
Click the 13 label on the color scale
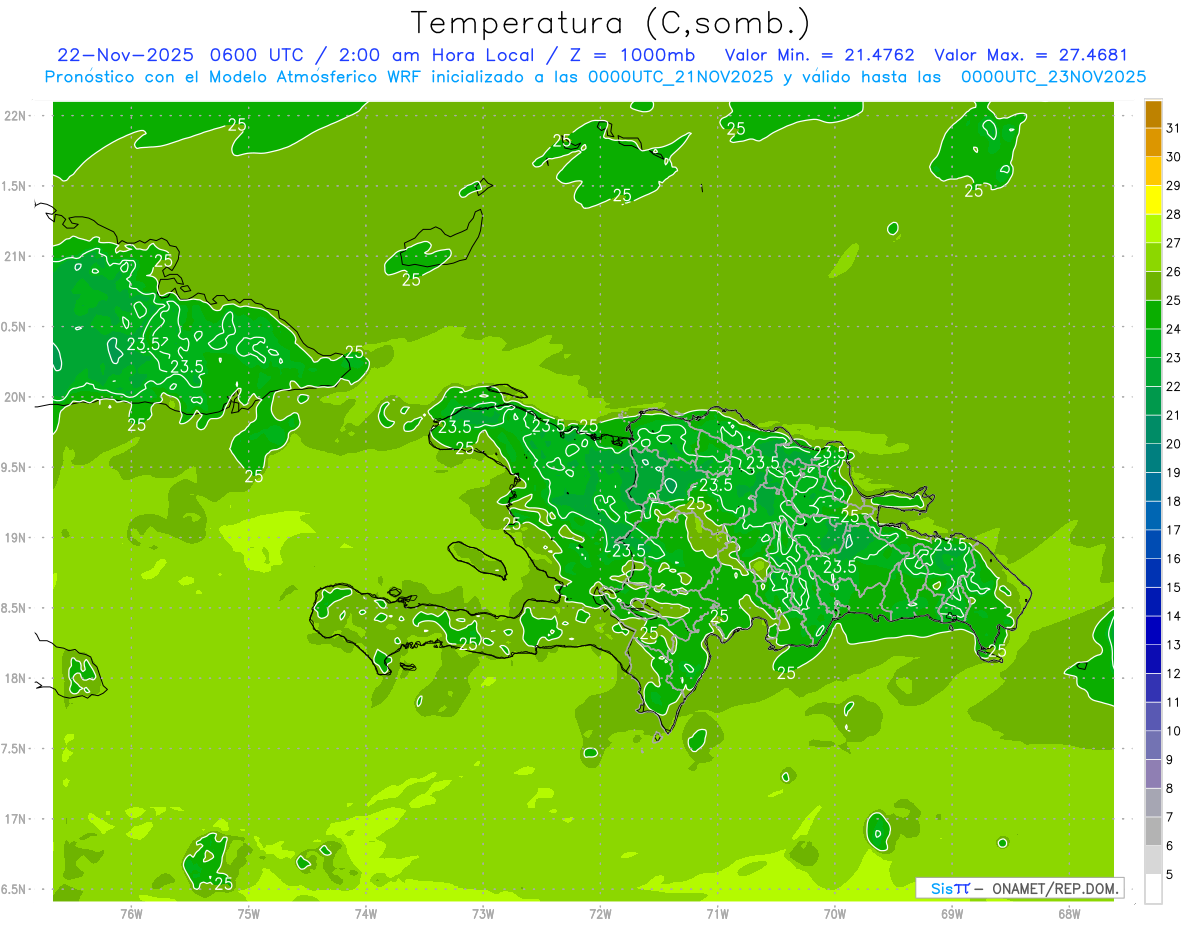coord(1173,645)
